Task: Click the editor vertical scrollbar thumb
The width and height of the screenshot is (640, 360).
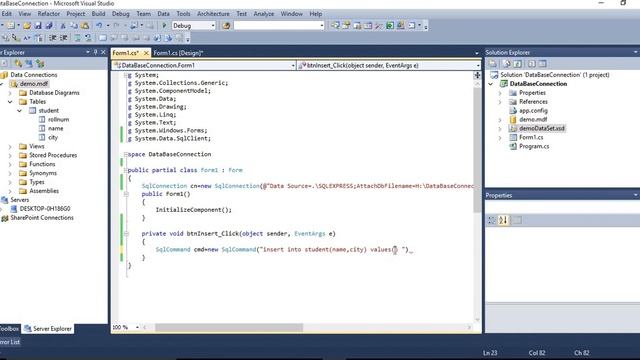Action: (x=477, y=150)
